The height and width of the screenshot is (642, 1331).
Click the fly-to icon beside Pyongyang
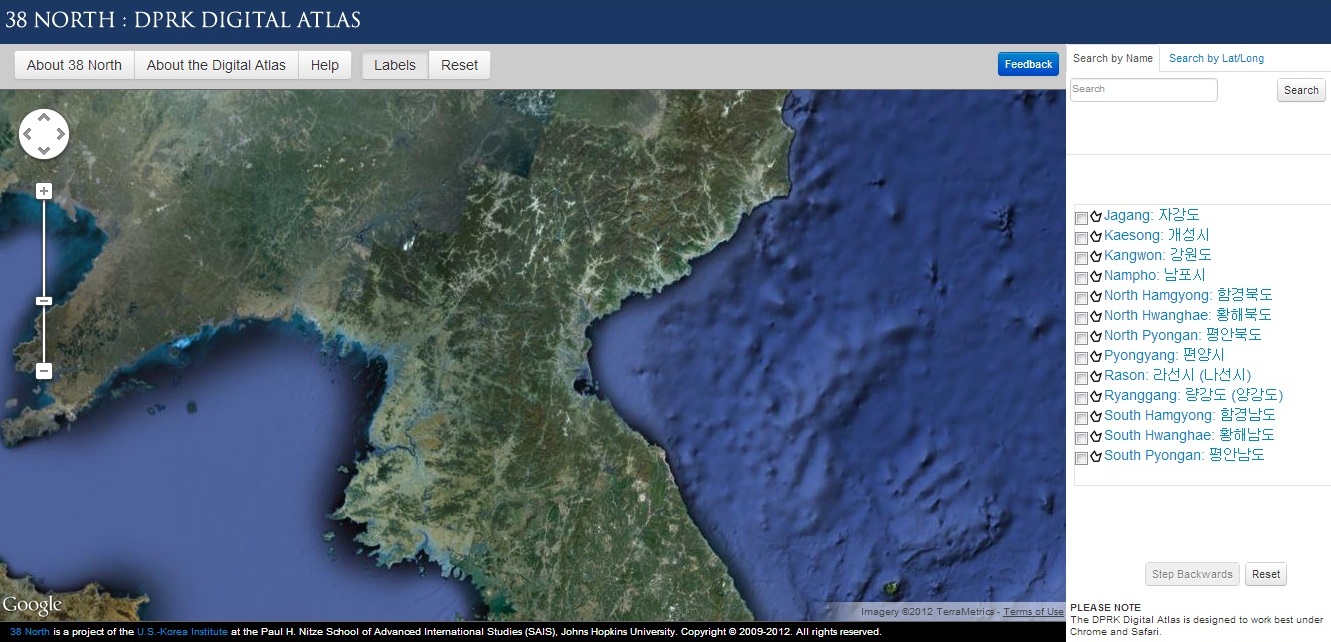pyautogui.click(x=1095, y=357)
